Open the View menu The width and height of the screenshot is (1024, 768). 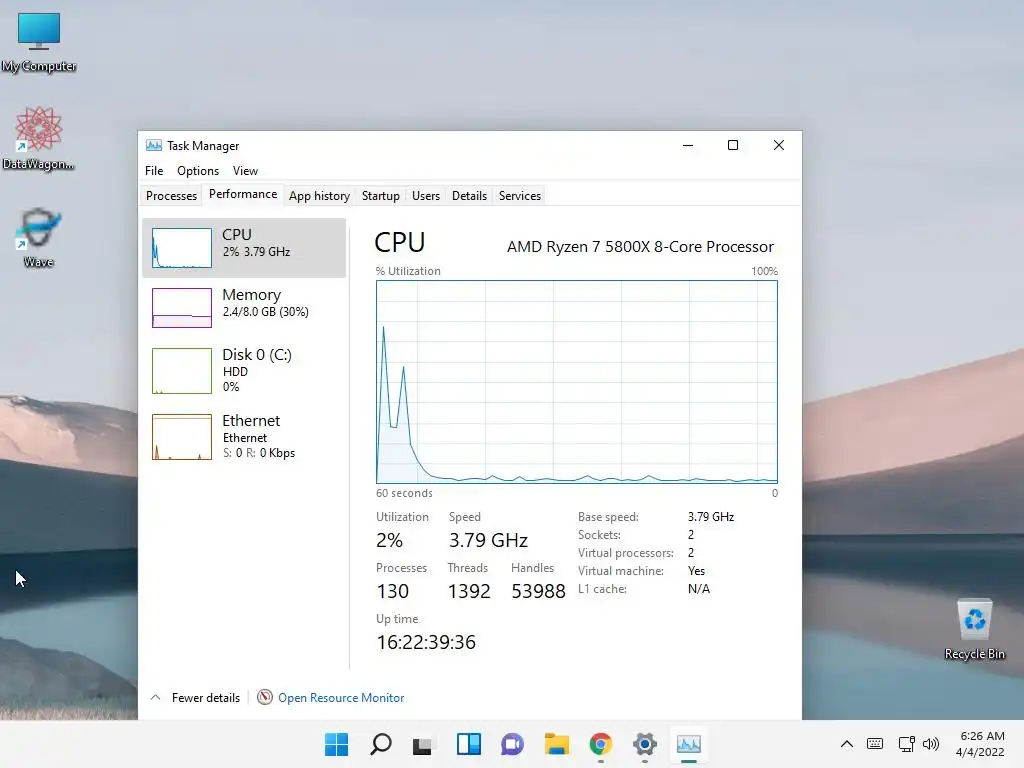[x=246, y=170]
